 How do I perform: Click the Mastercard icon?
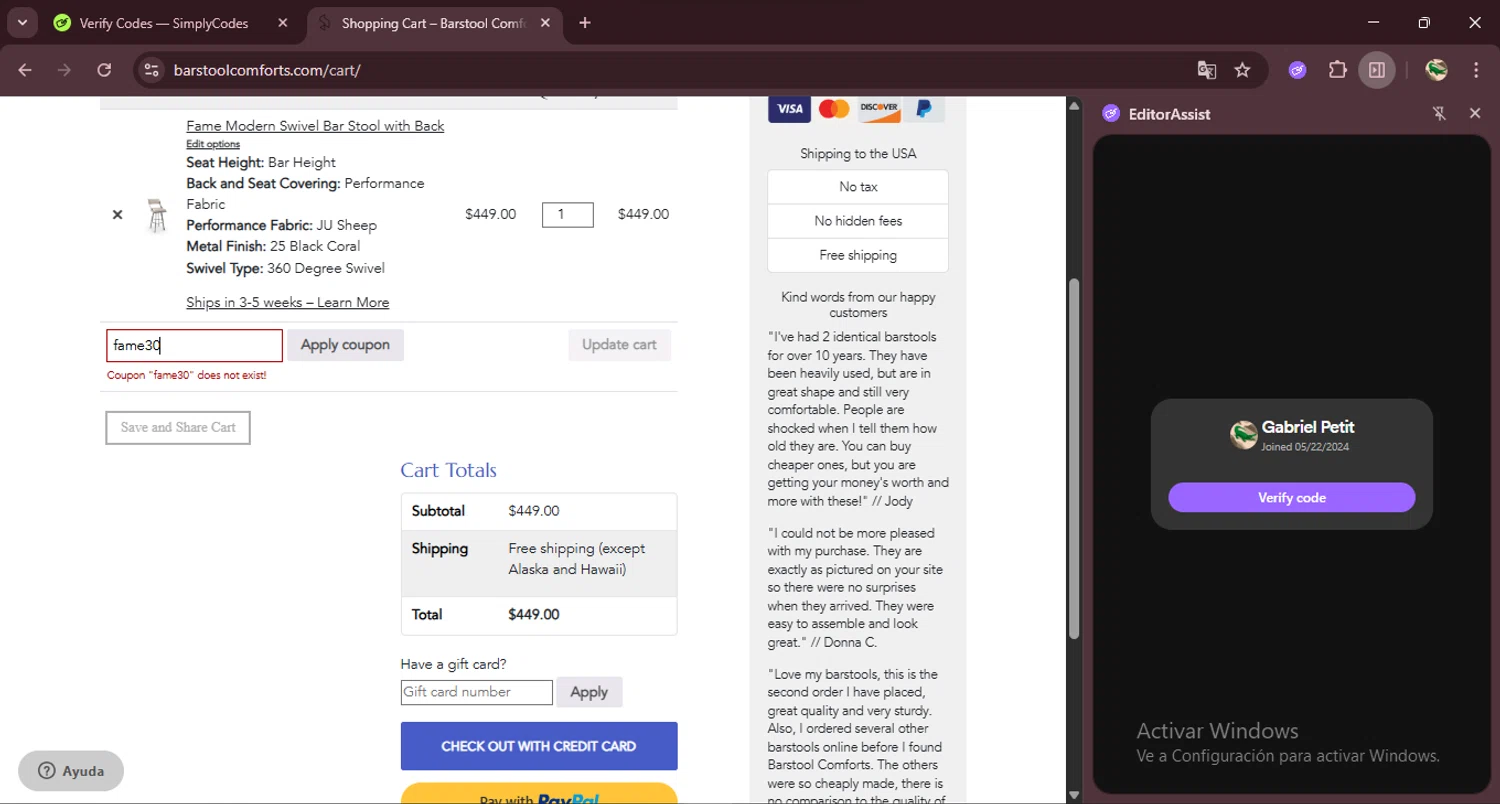coord(834,108)
